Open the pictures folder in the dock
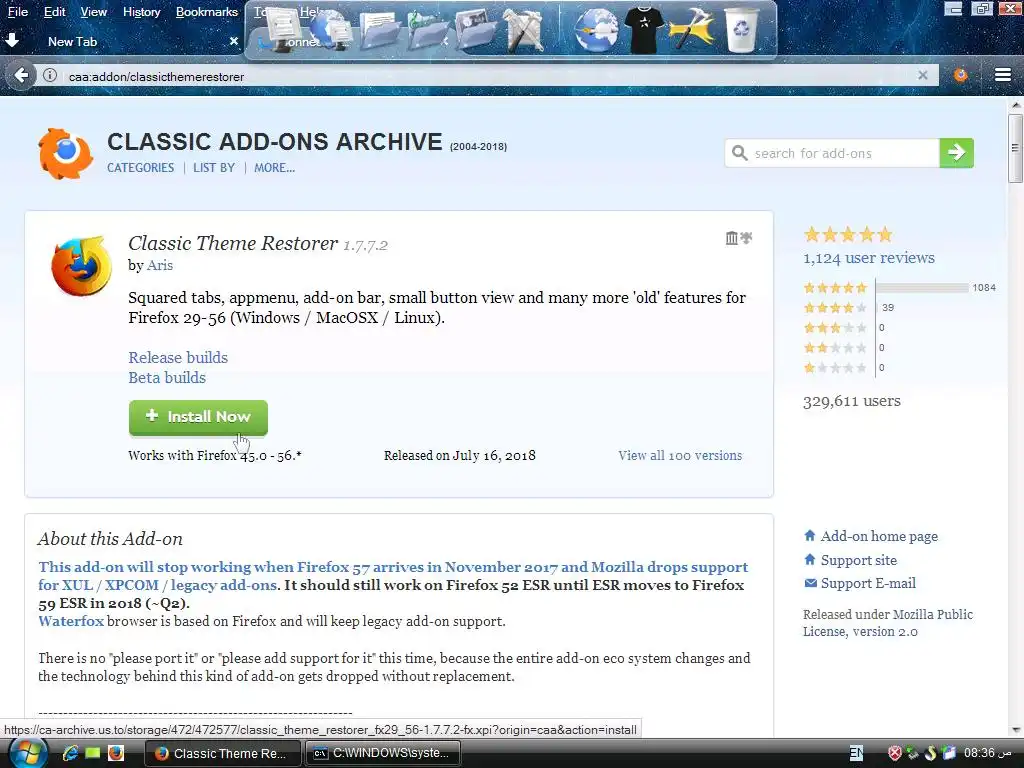This screenshot has width=1024, height=768. click(x=475, y=29)
